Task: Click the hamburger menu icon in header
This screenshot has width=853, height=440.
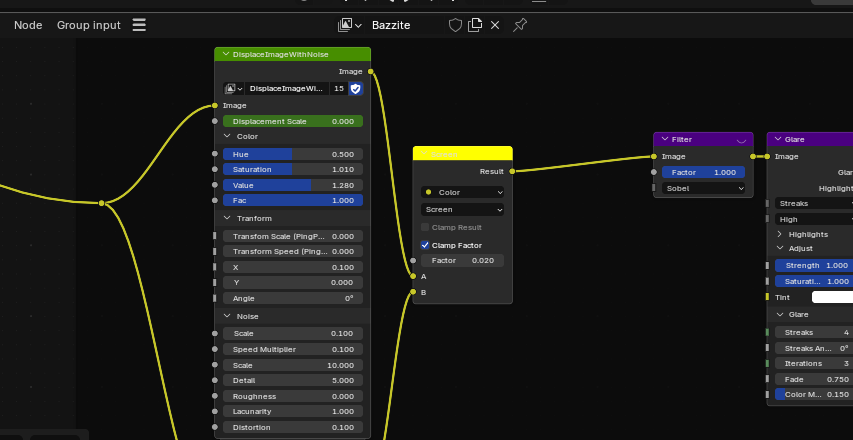Action: (139, 25)
